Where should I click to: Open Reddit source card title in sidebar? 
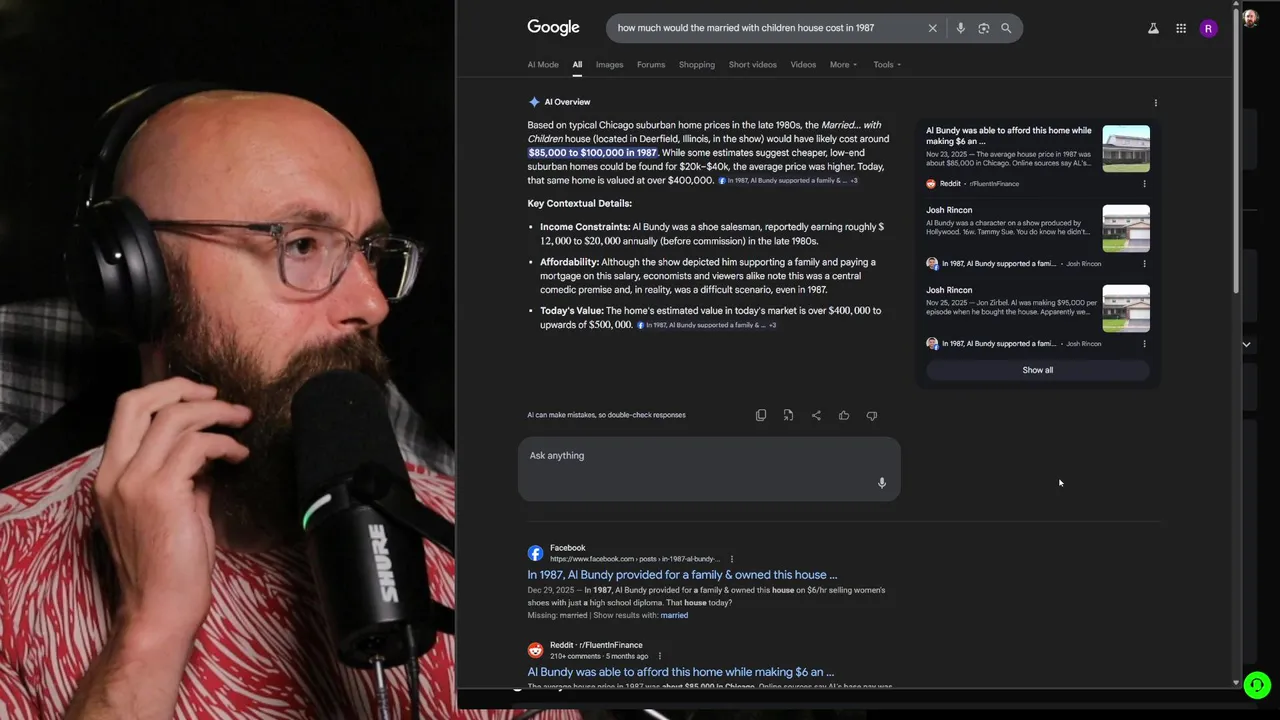(x=1009, y=136)
